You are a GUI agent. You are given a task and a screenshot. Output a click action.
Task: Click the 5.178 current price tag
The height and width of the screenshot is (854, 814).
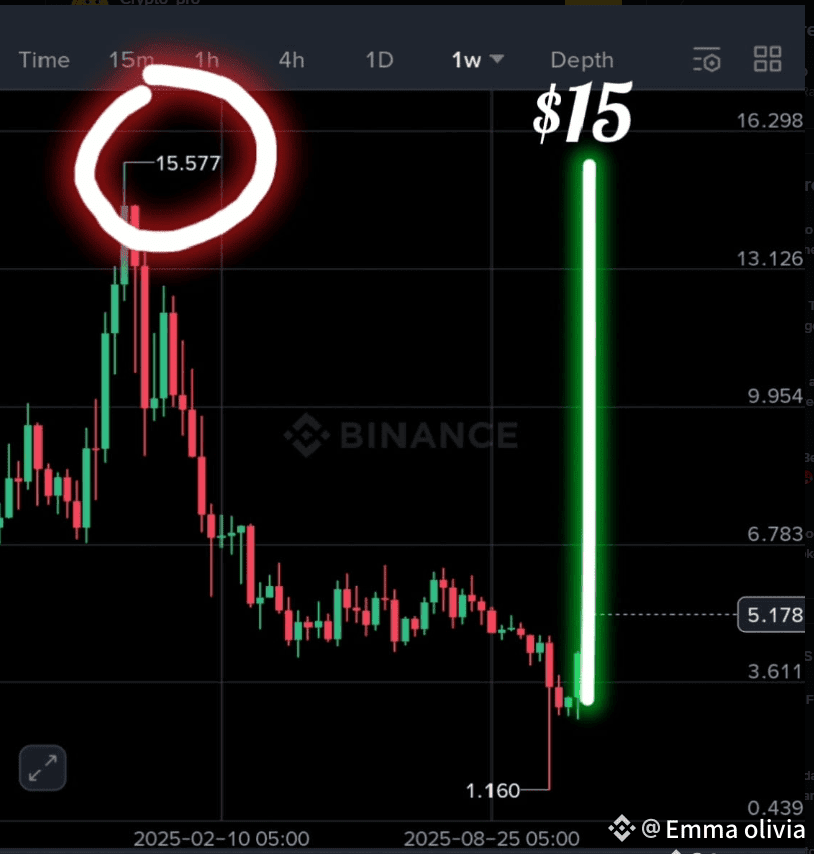pos(771,615)
